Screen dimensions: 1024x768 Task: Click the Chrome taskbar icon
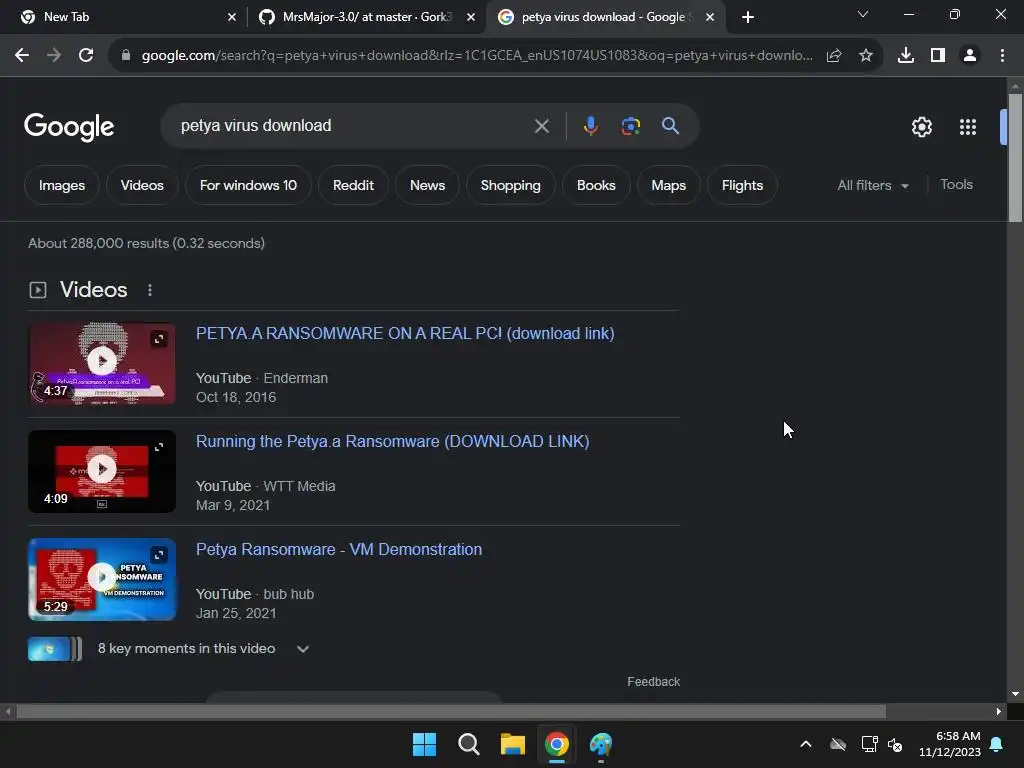556,744
